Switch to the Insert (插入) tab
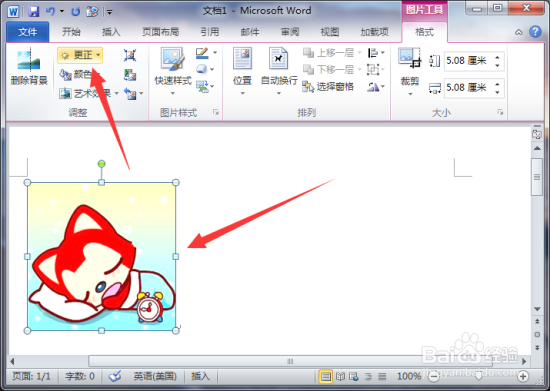 click(x=111, y=32)
